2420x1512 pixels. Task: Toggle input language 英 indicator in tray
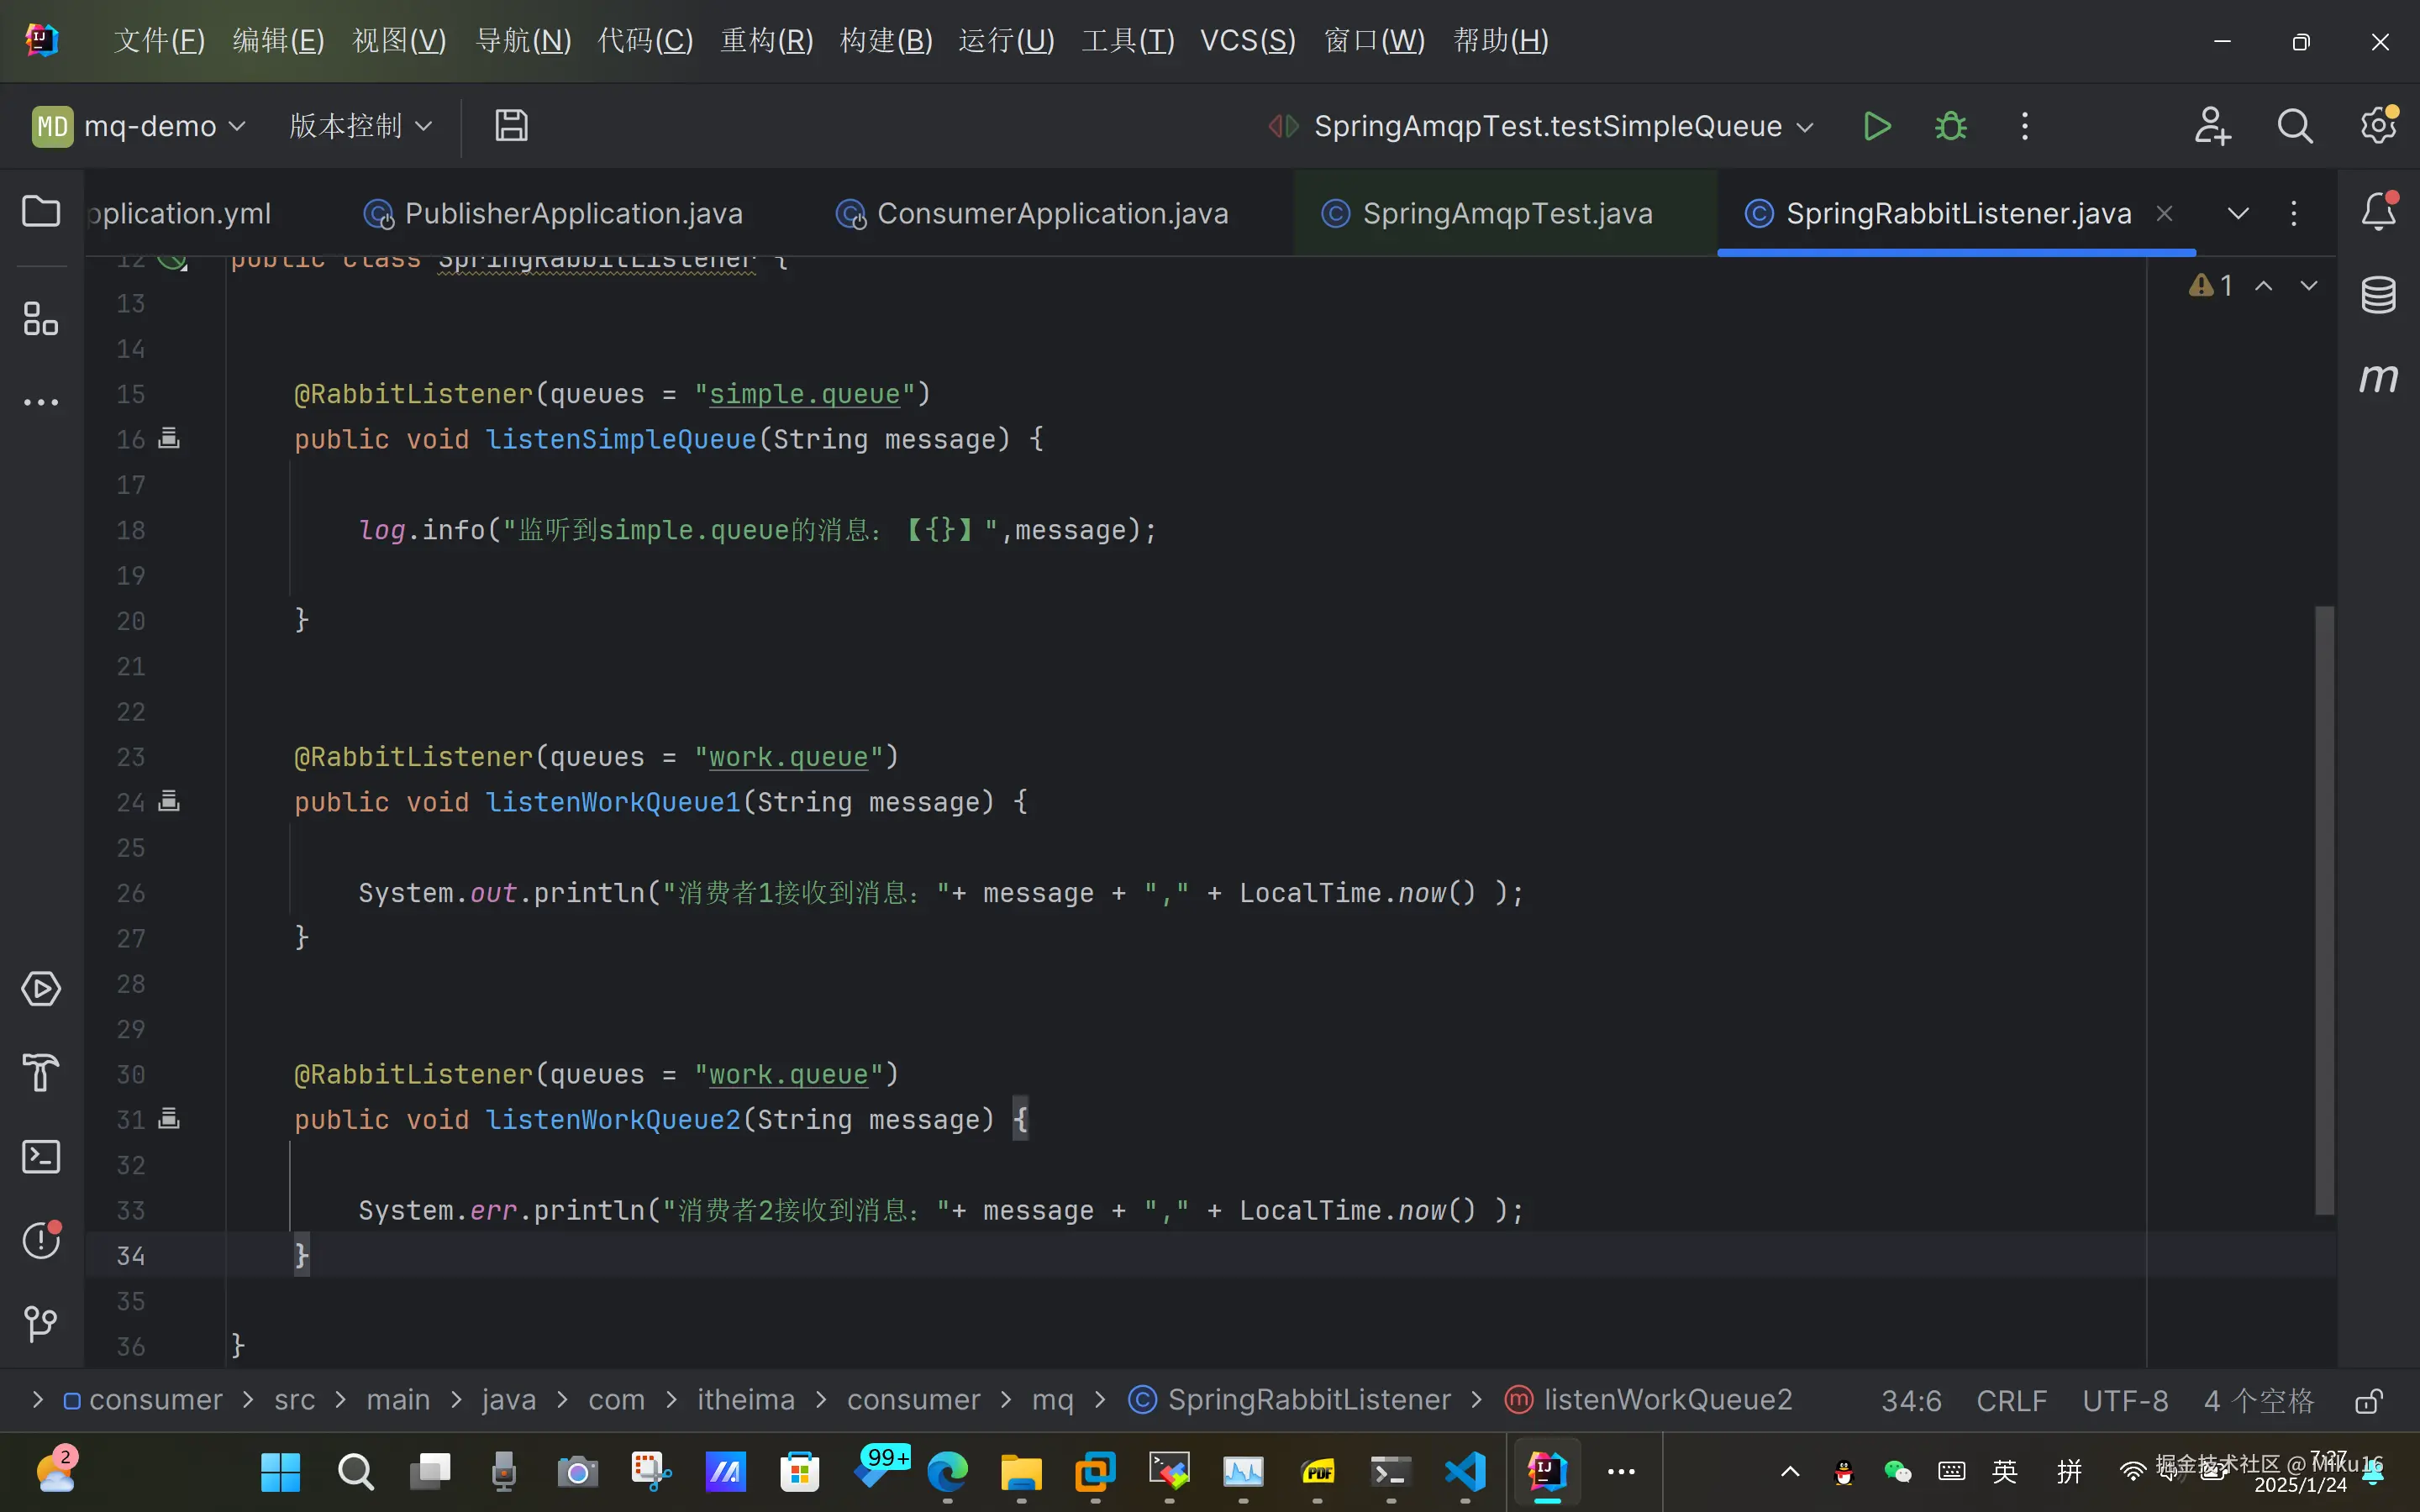click(2004, 1471)
